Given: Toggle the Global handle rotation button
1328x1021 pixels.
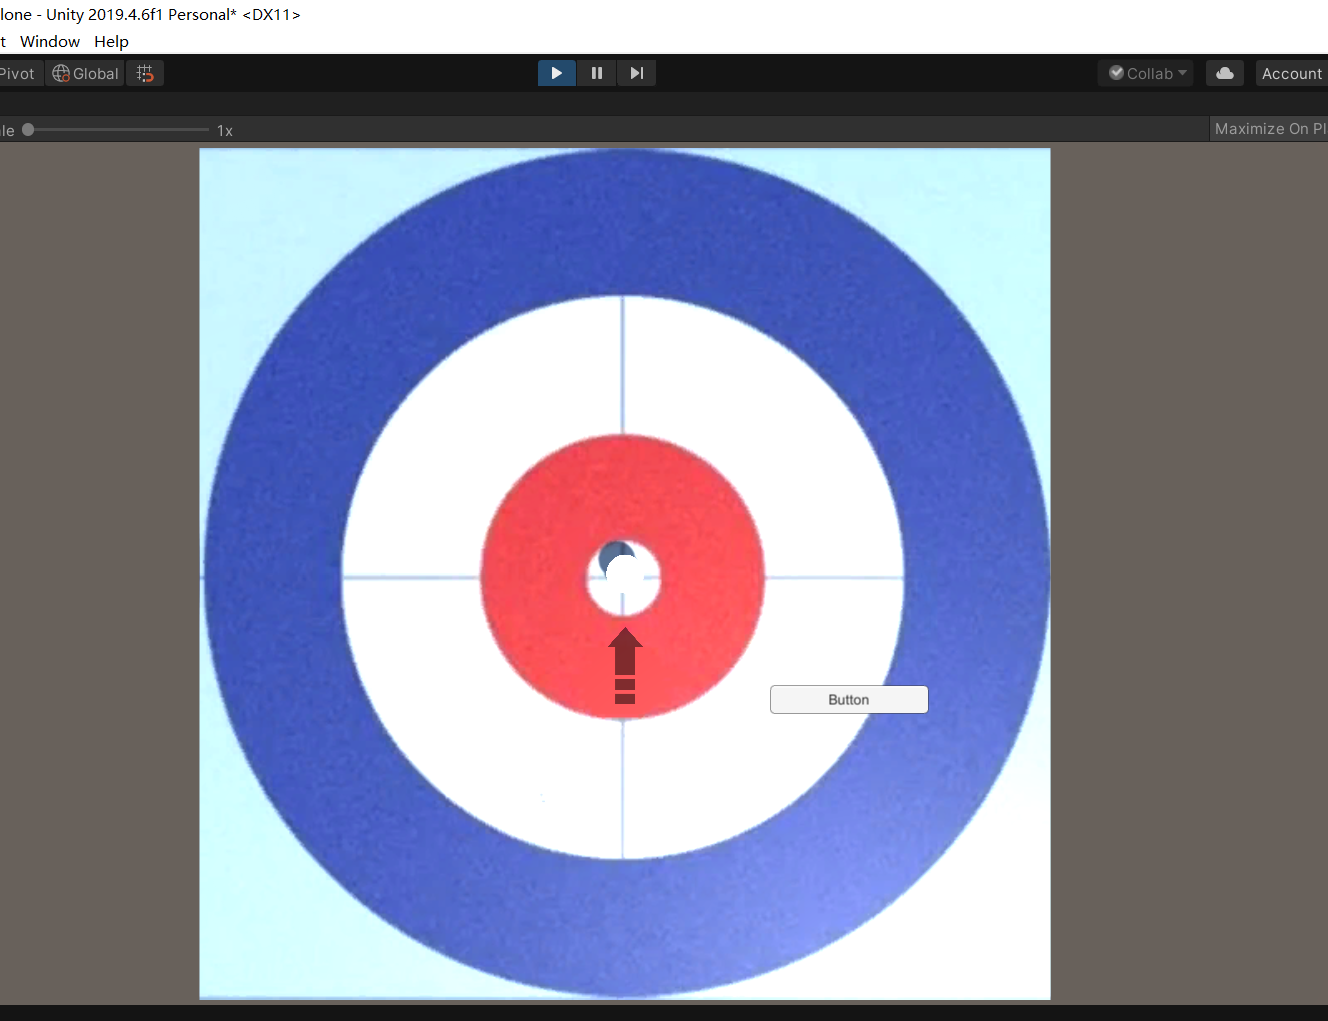Looking at the screenshot, I should click(x=85, y=73).
